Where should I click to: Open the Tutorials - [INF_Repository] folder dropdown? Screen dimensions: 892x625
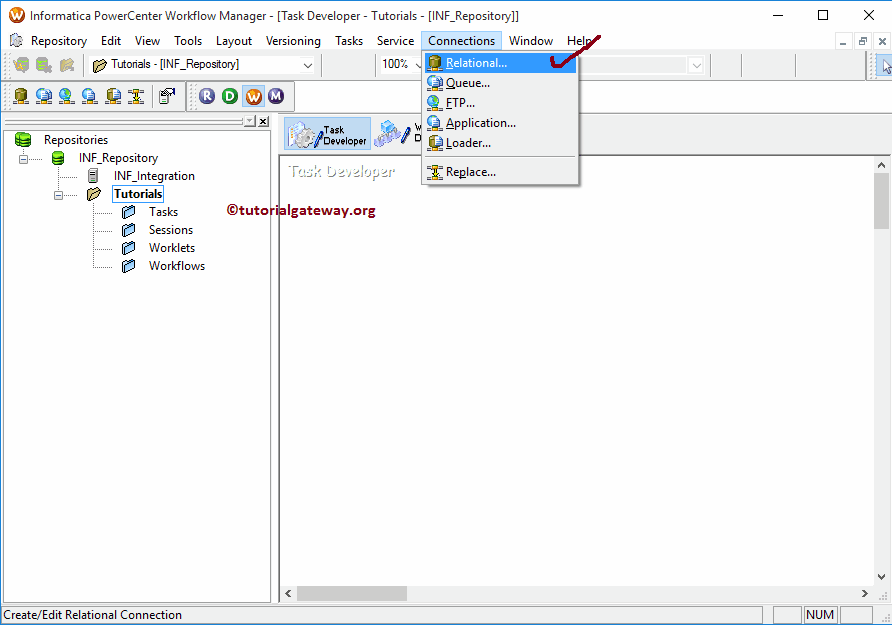coord(307,65)
